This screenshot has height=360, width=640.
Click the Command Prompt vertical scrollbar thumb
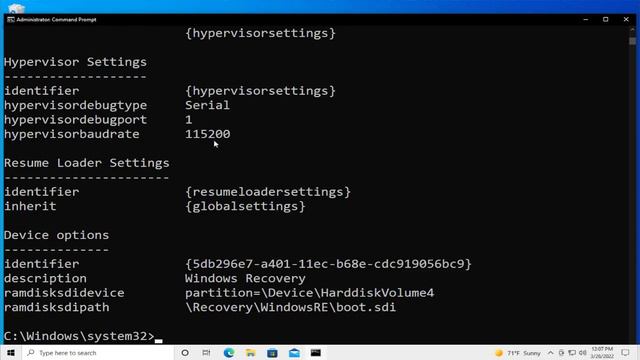632,41
